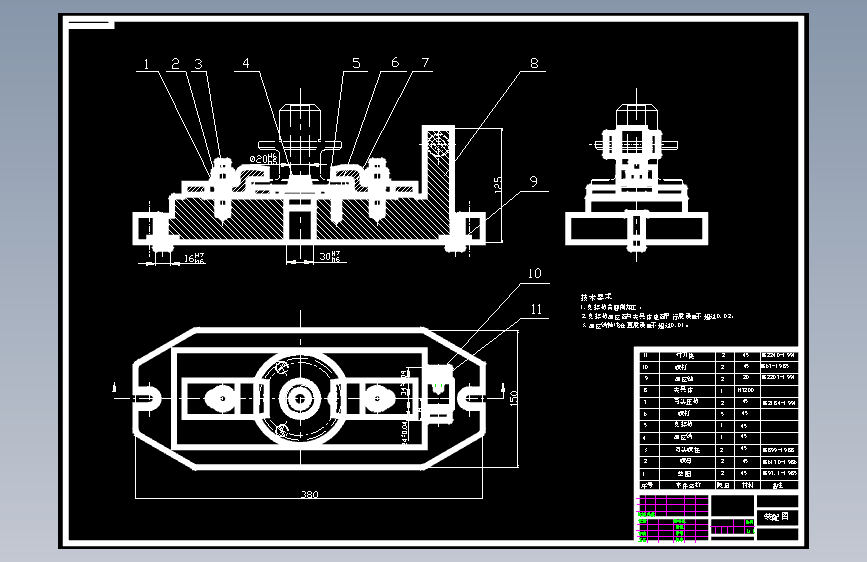Click balloon number 7 above the section view

[425, 63]
